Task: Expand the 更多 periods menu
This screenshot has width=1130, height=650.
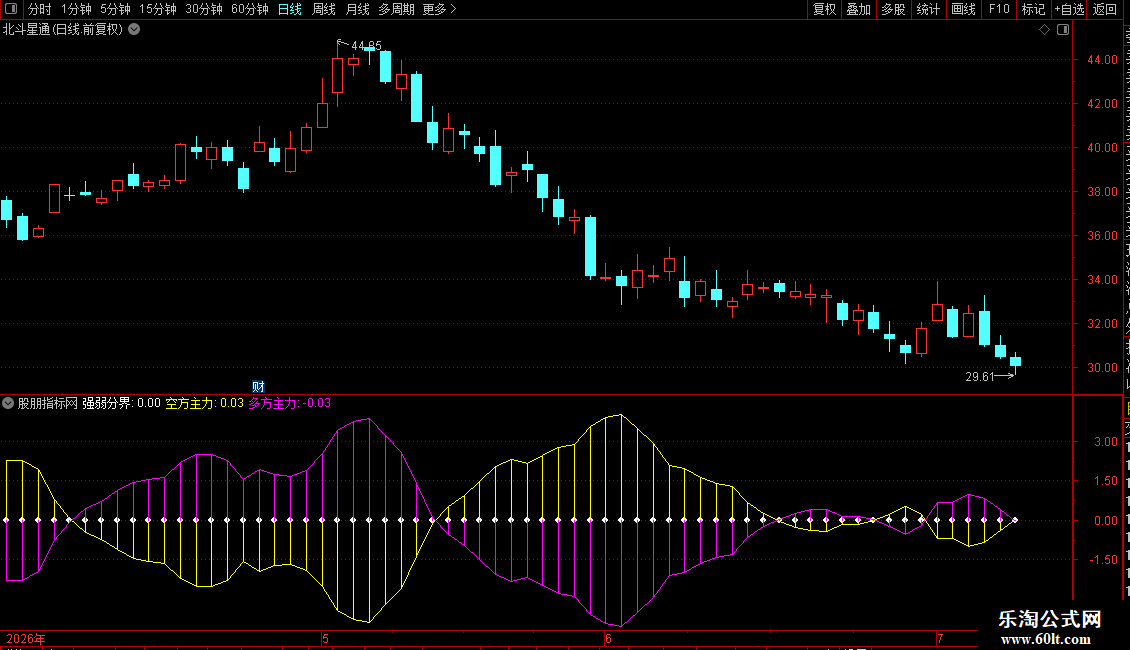Action: click(x=440, y=9)
